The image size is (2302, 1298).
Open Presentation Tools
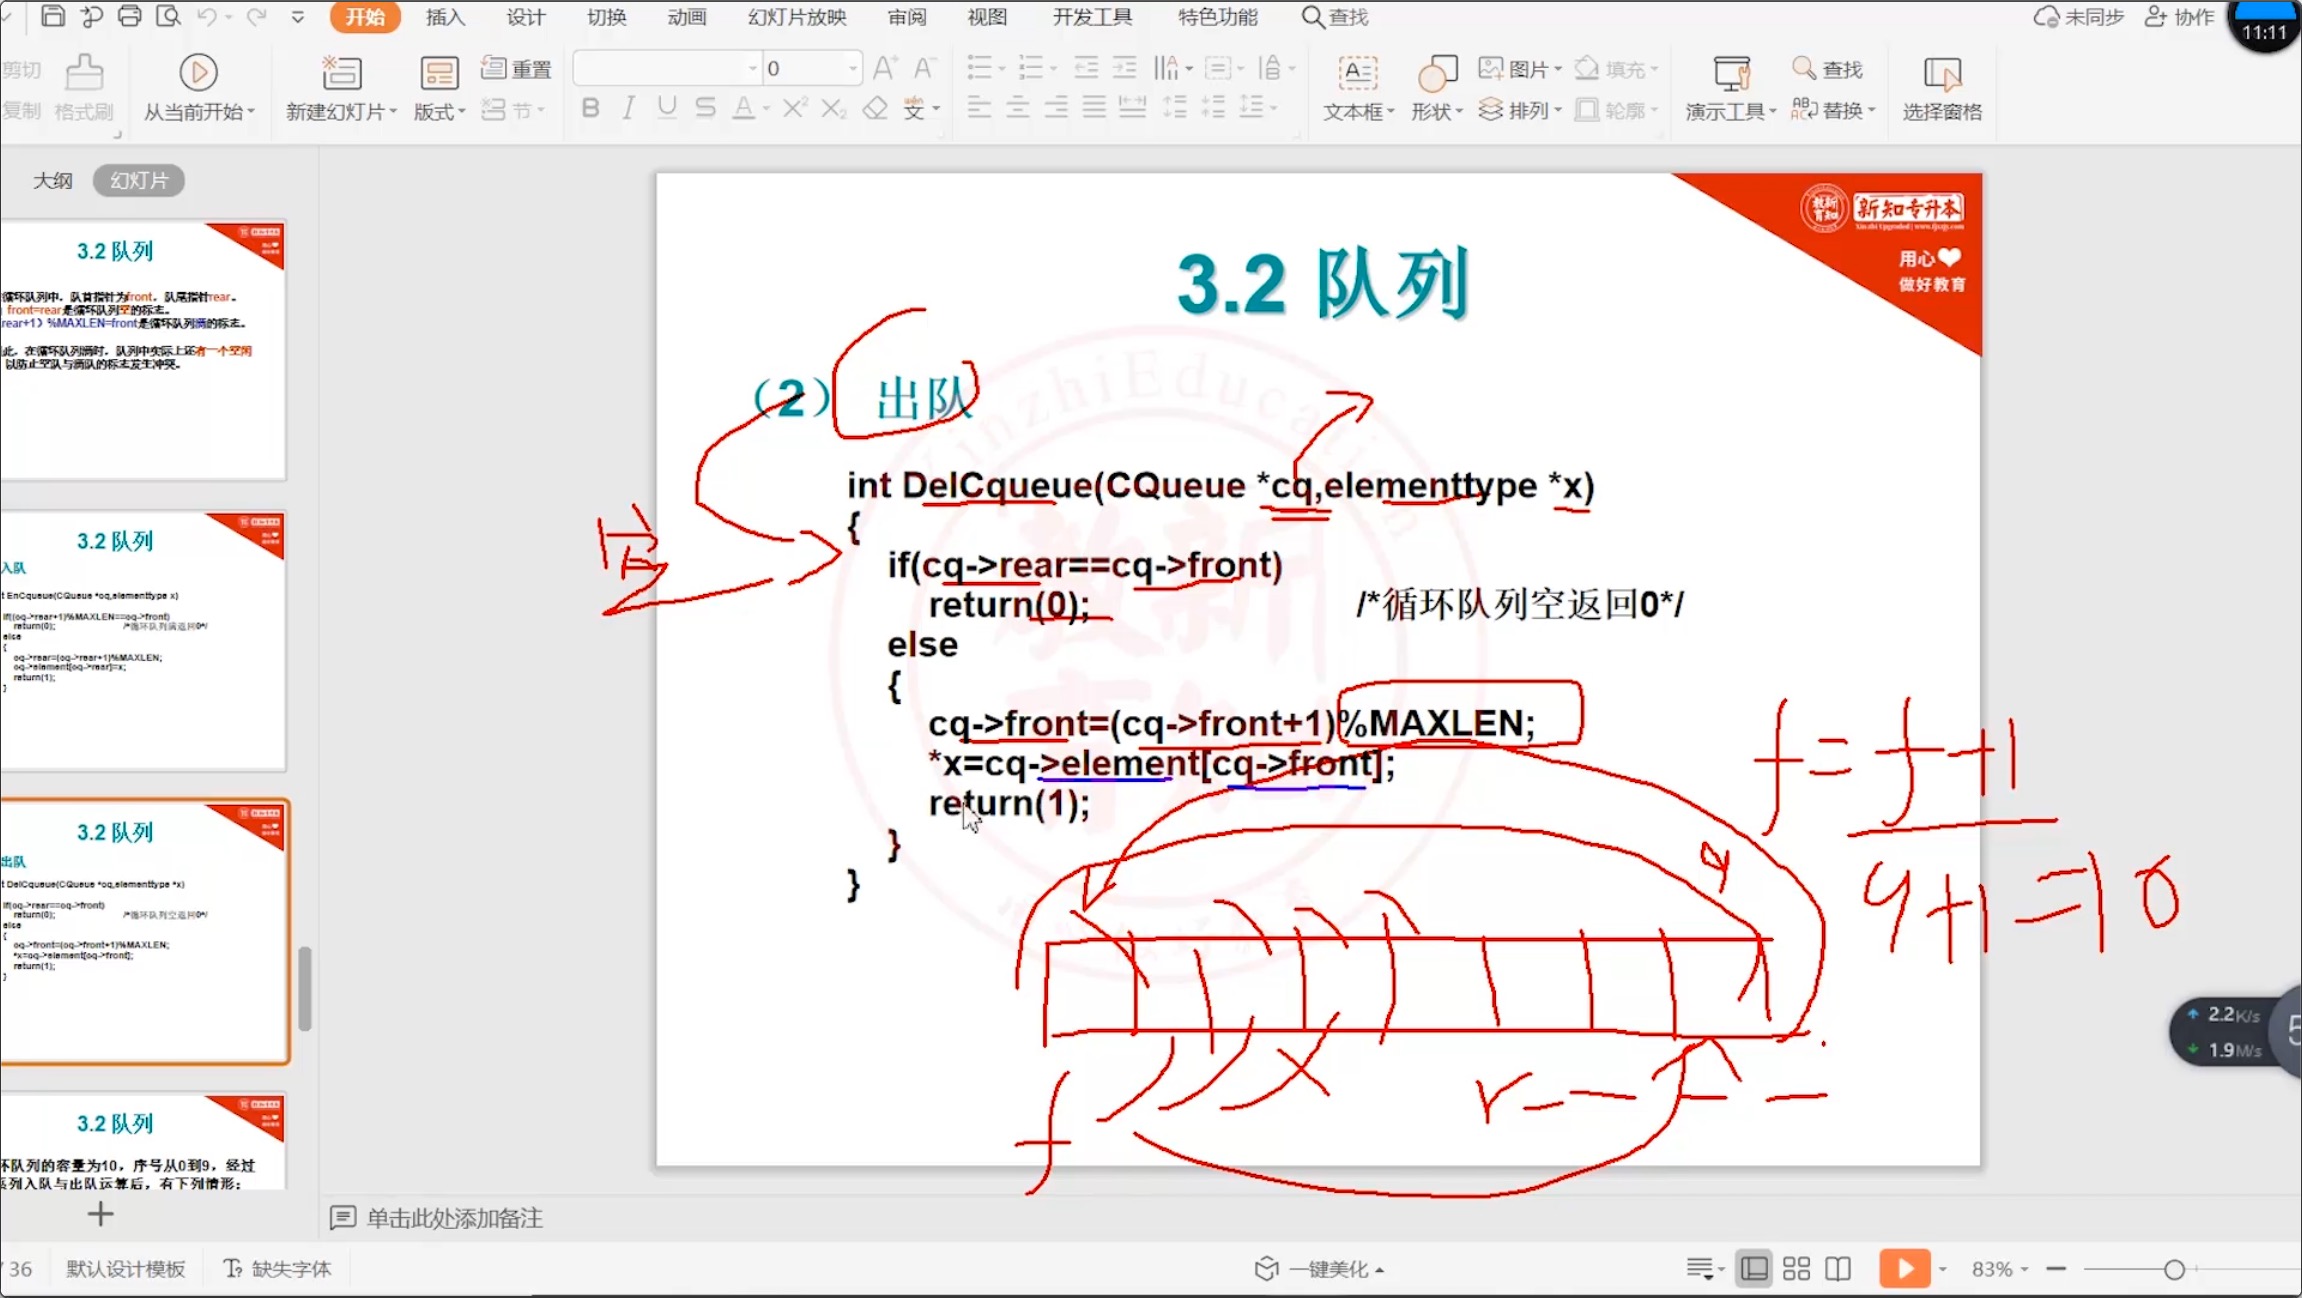tap(1730, 87)
